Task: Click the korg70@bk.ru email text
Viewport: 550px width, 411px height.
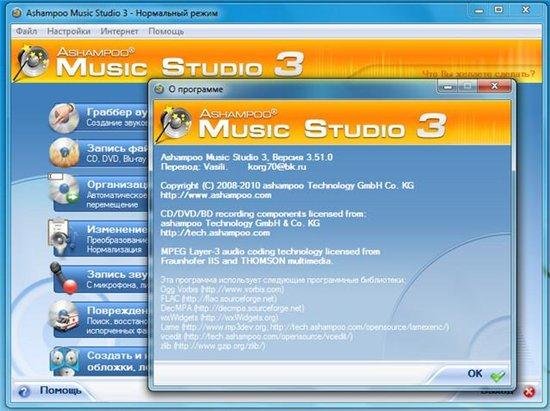Action: point(277,167)
